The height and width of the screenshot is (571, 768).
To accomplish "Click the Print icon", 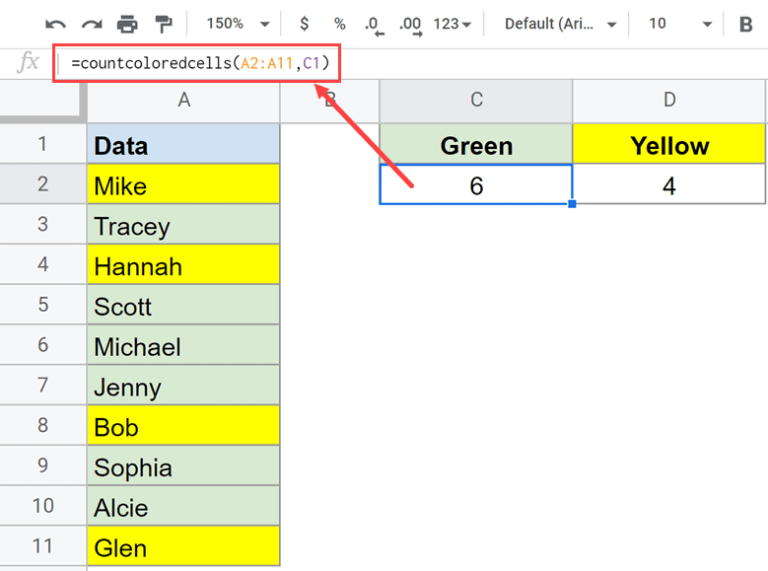I will (127, 23).
